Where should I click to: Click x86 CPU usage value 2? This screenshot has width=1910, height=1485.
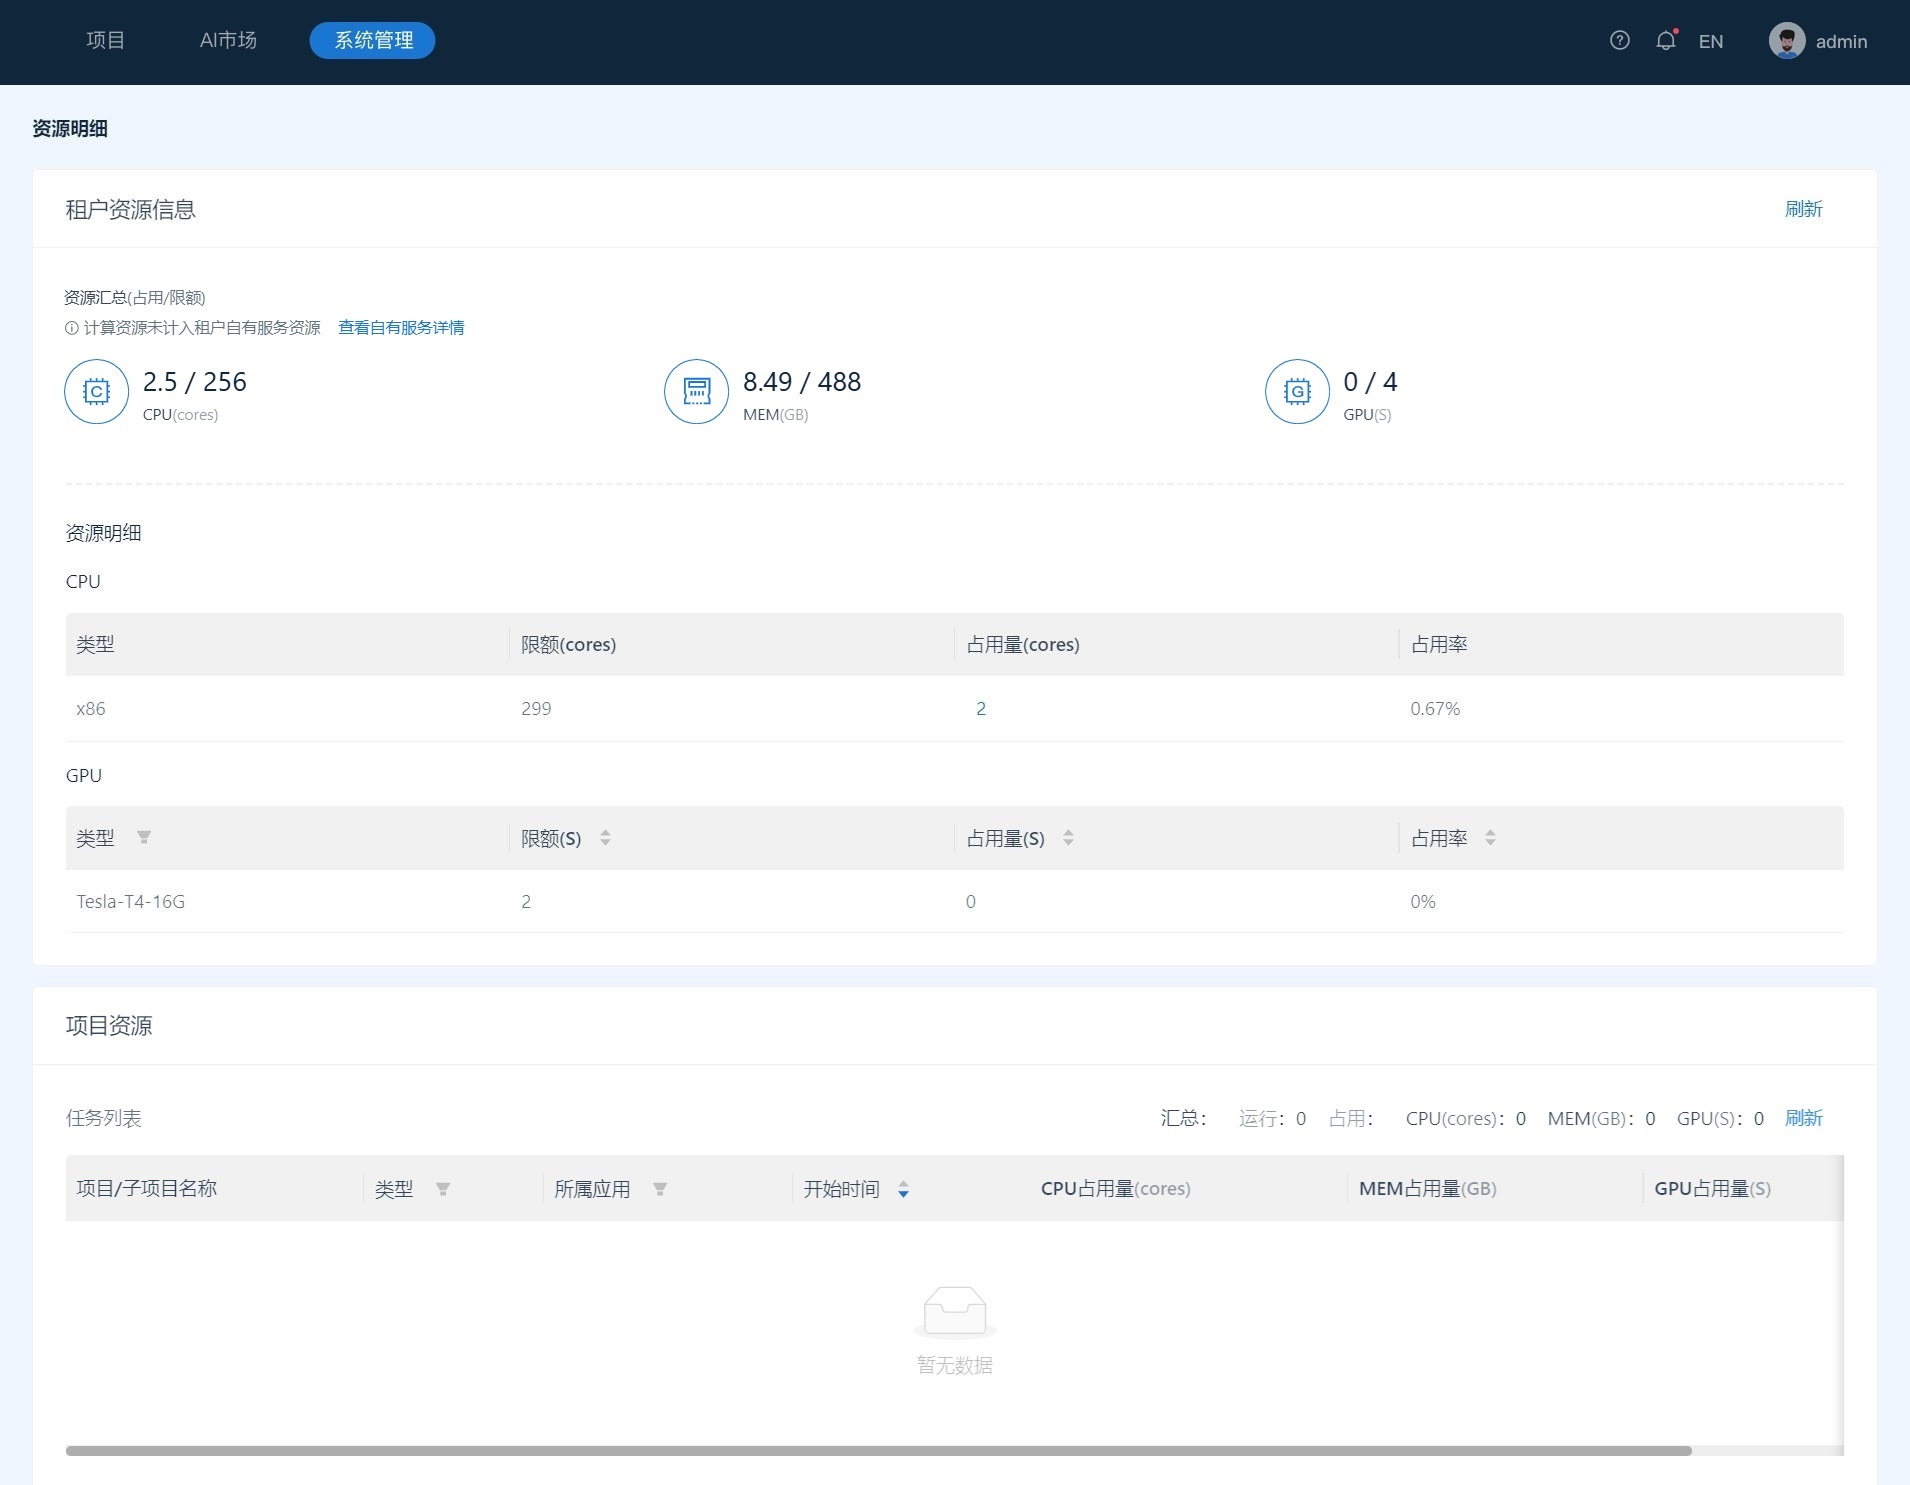[x=981, y=709]
